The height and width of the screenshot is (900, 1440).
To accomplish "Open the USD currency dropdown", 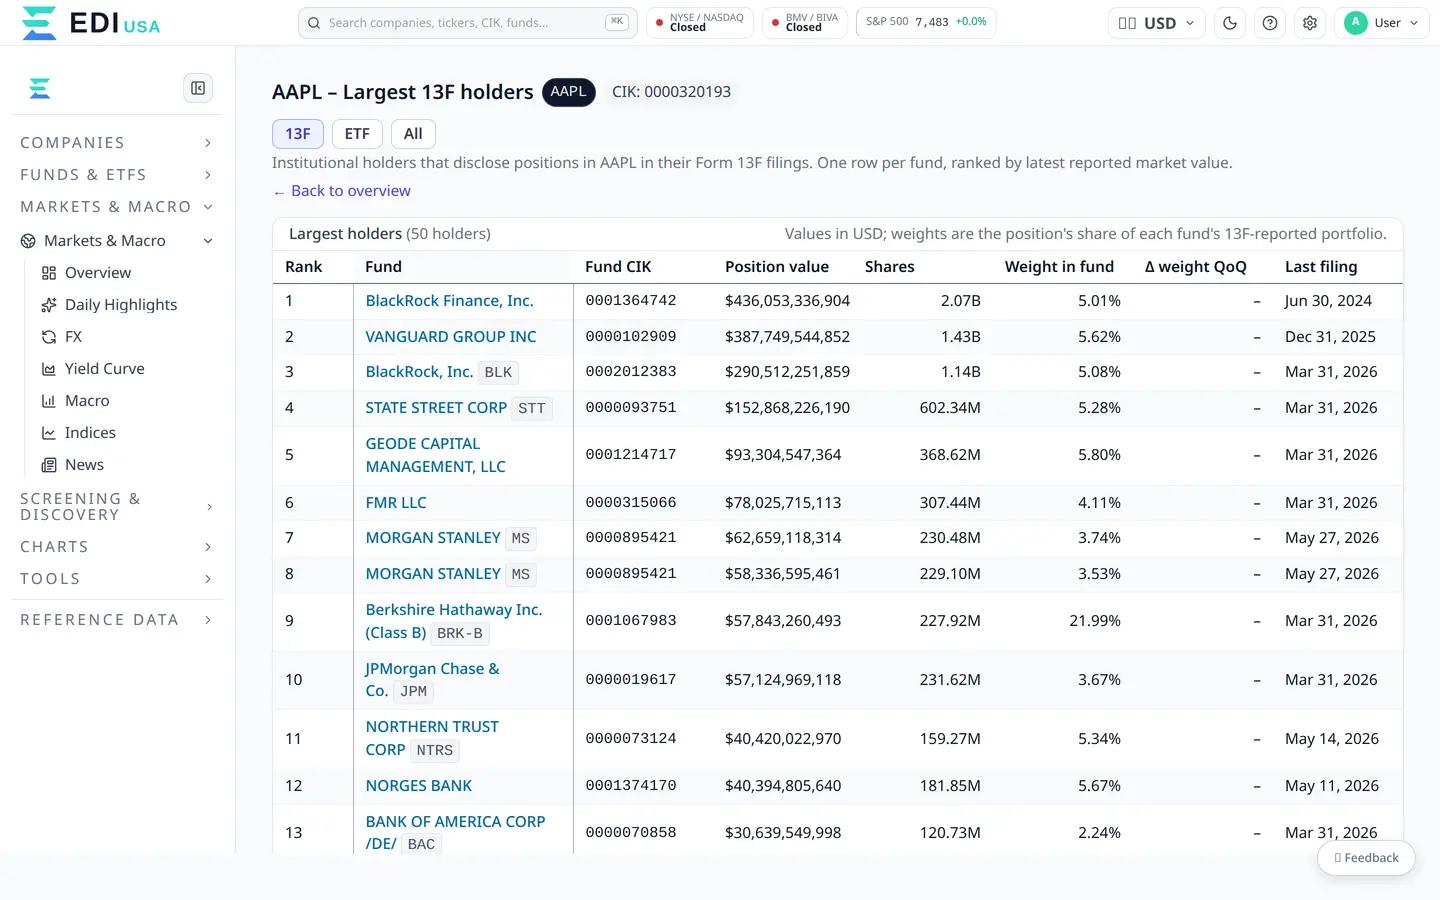I will pyautogui.click(x=1156, y=23).
